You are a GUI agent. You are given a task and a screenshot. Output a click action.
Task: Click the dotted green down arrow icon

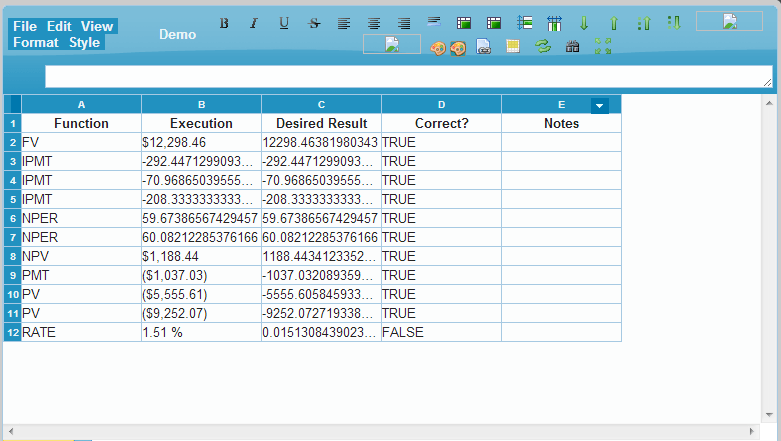click(673, 23)
